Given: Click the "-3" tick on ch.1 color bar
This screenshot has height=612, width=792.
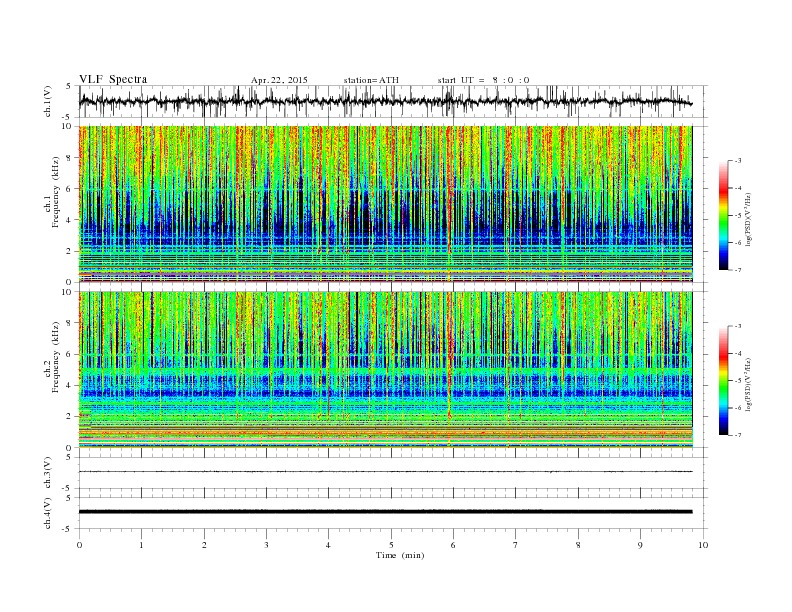Looking at the screenshot, I should [x=738, y=161].
